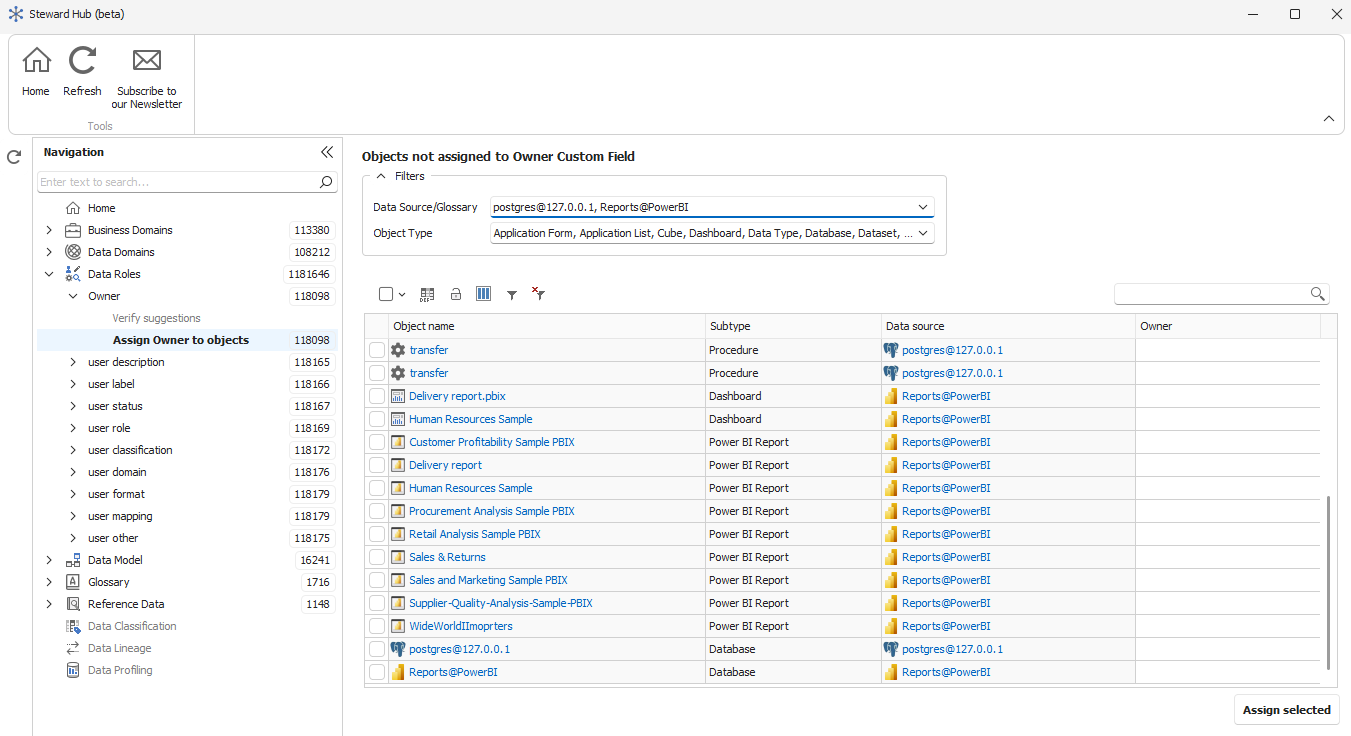Tick the checkbox for Retail Analysis Sample PBIX

[x=377, y=534]
